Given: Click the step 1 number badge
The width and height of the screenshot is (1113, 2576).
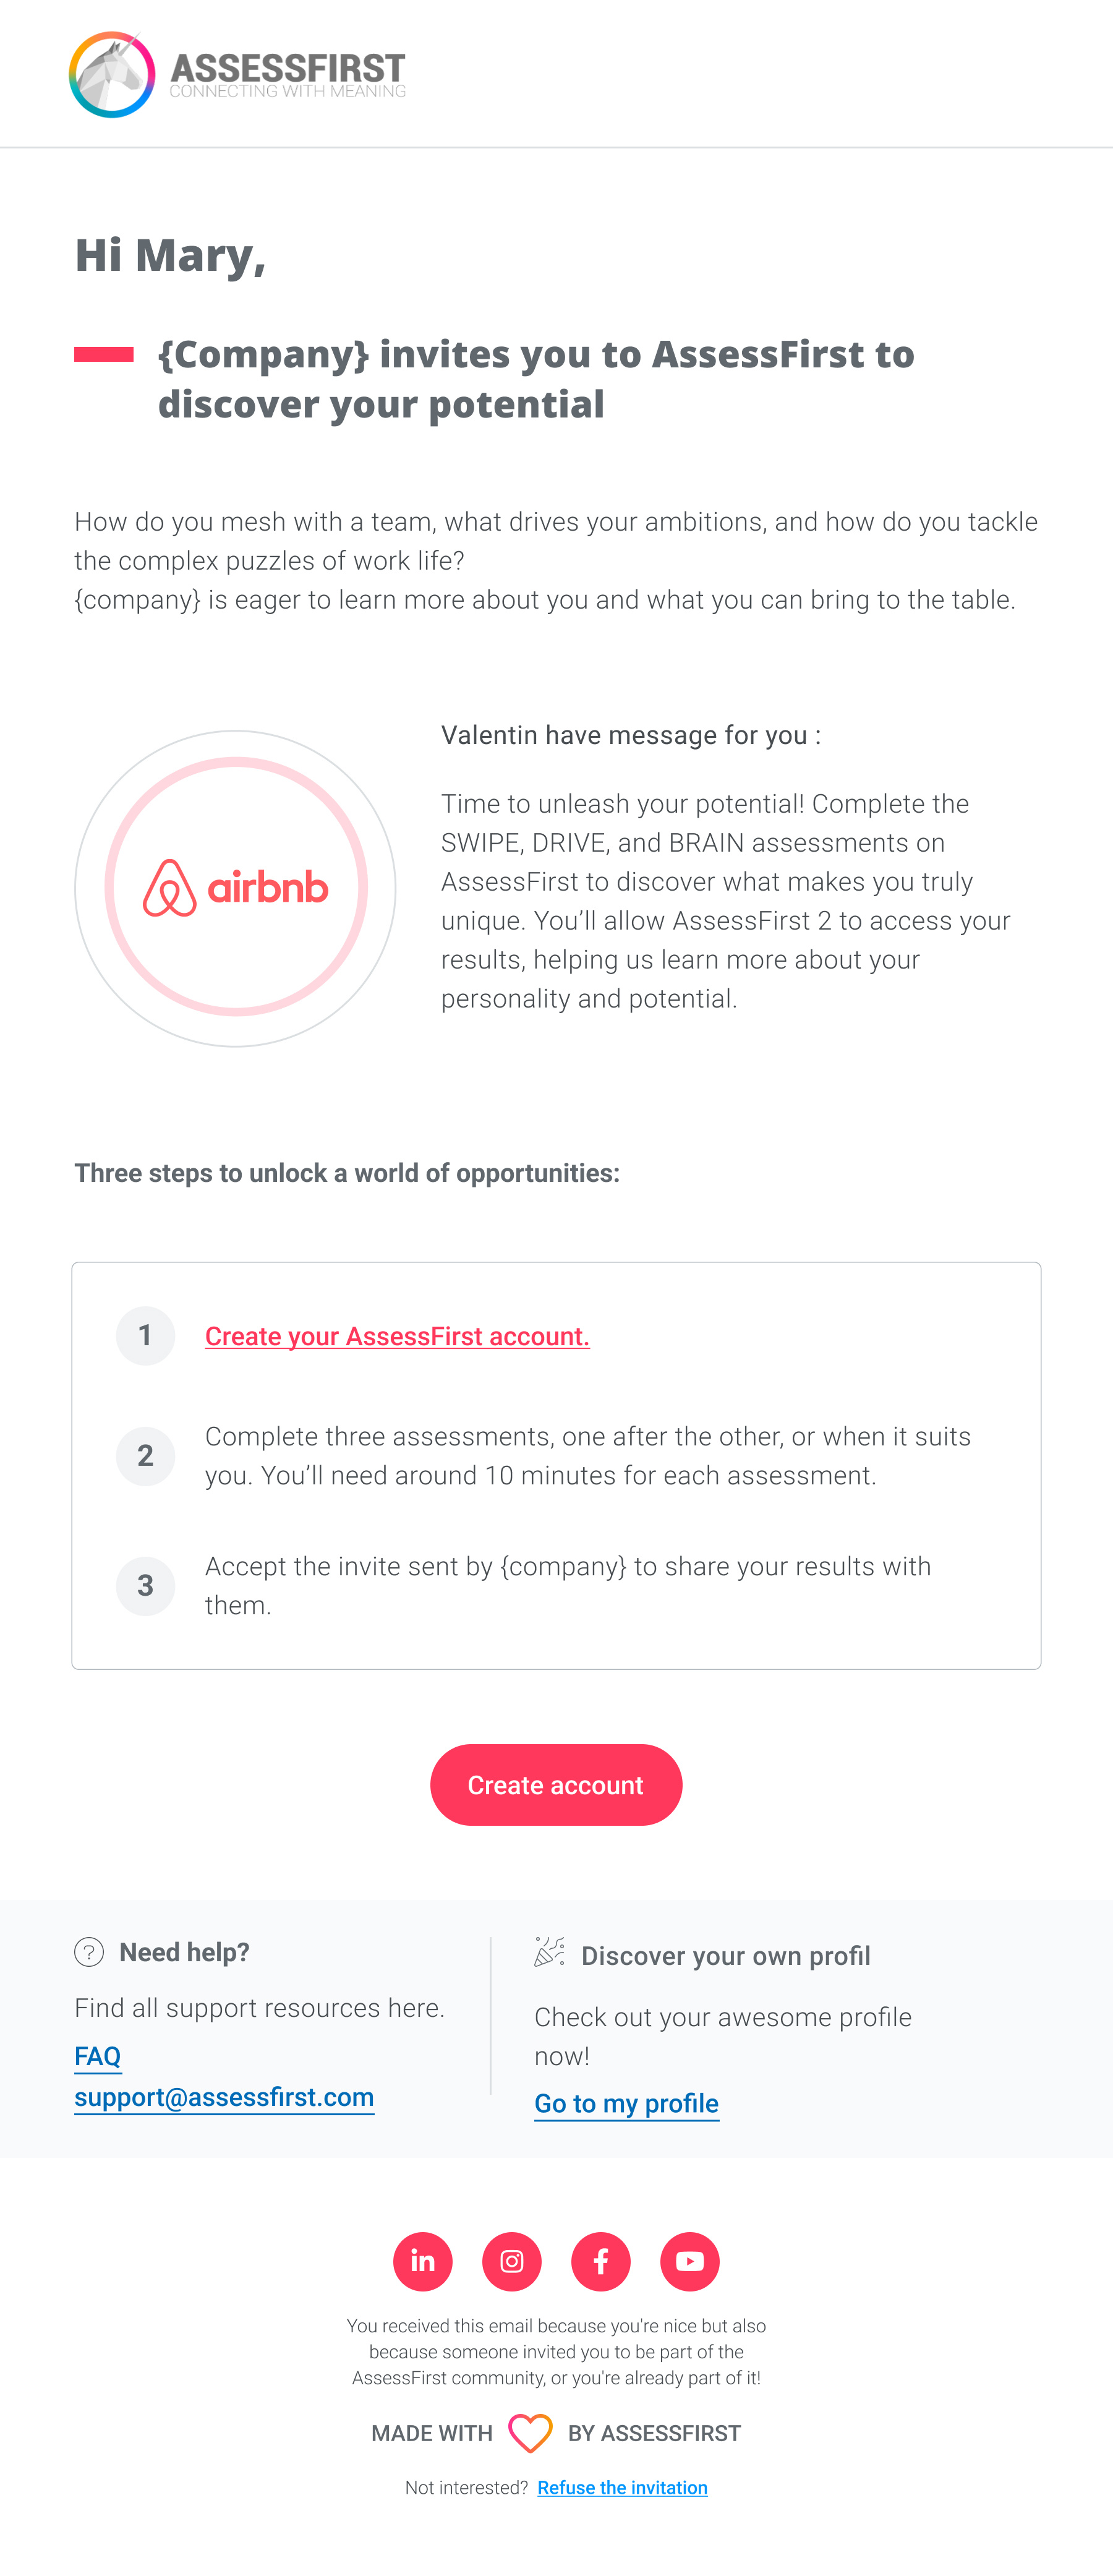Looking at the screenshot, I should click(146, 1336).
